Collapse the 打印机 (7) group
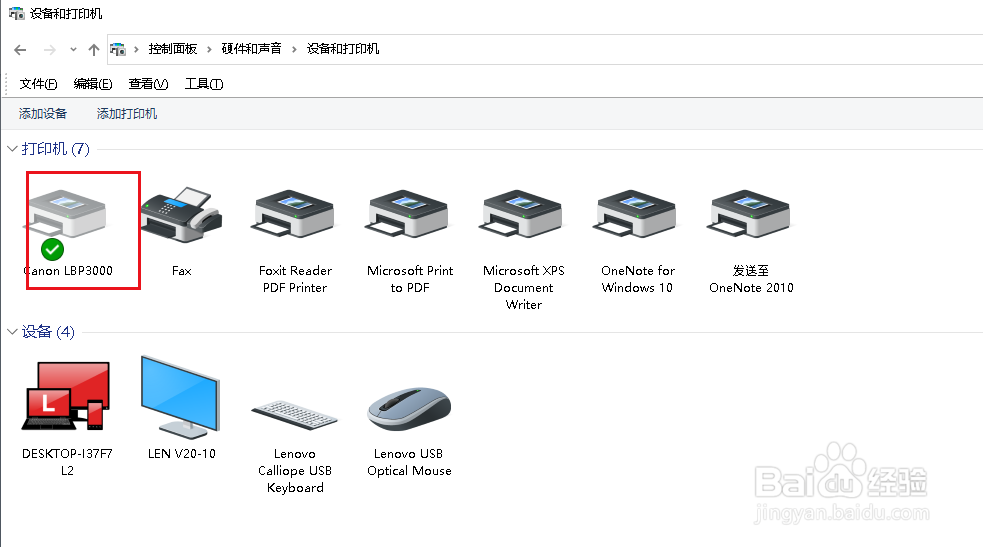This screenshot has height=547, width=983. pyautogui.click(x=12, y=148)
